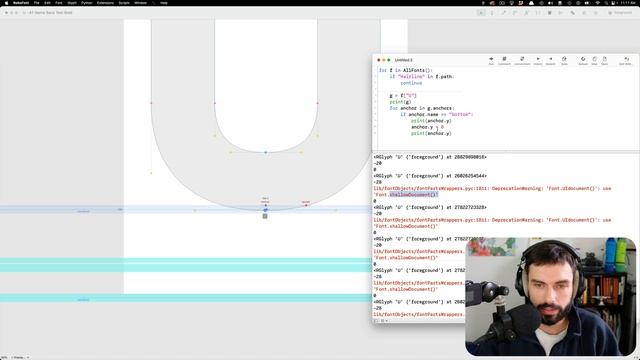Click the Untitled 3 window title
This screenshot has width=640, height=360.
click(x=404, y=60)
